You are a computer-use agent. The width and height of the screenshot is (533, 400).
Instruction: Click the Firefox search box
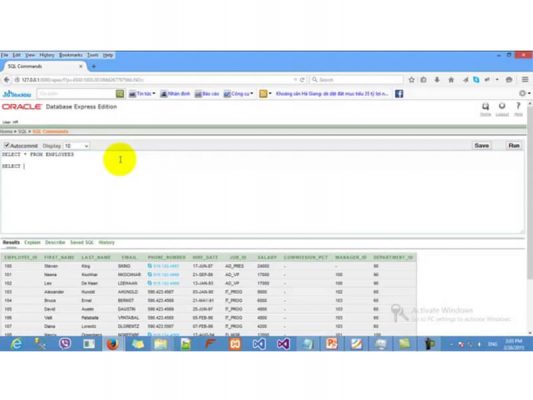[x=357, y=80]
